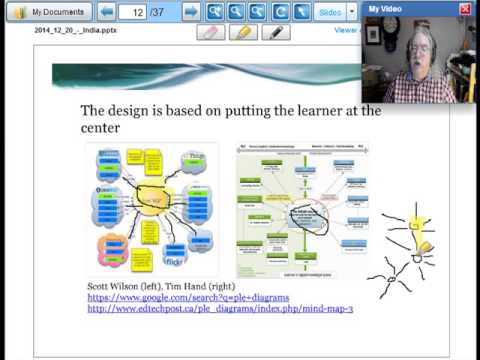Click the Tim Hand diagram image
480x360 pixels.
click(x=302, y=211)
